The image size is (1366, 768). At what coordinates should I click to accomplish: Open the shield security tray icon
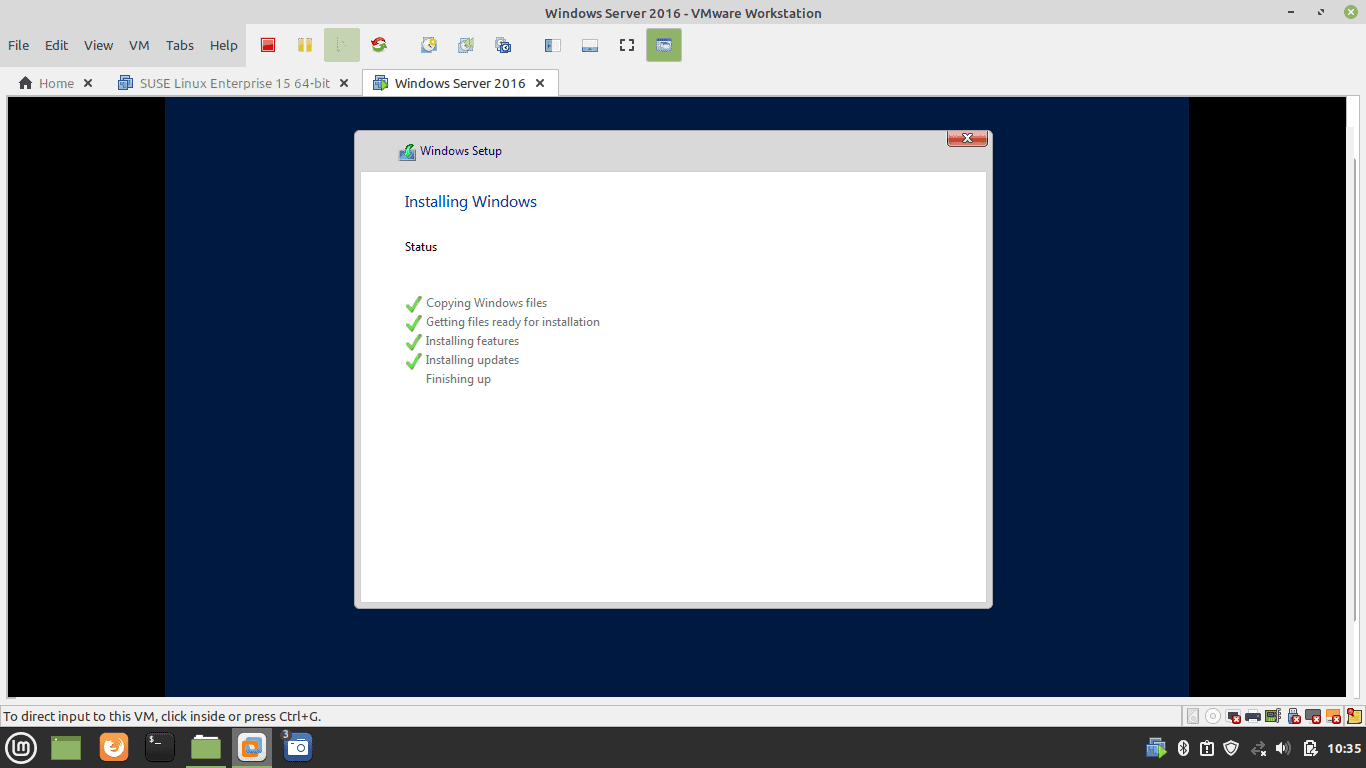[x=1232, y=748]
